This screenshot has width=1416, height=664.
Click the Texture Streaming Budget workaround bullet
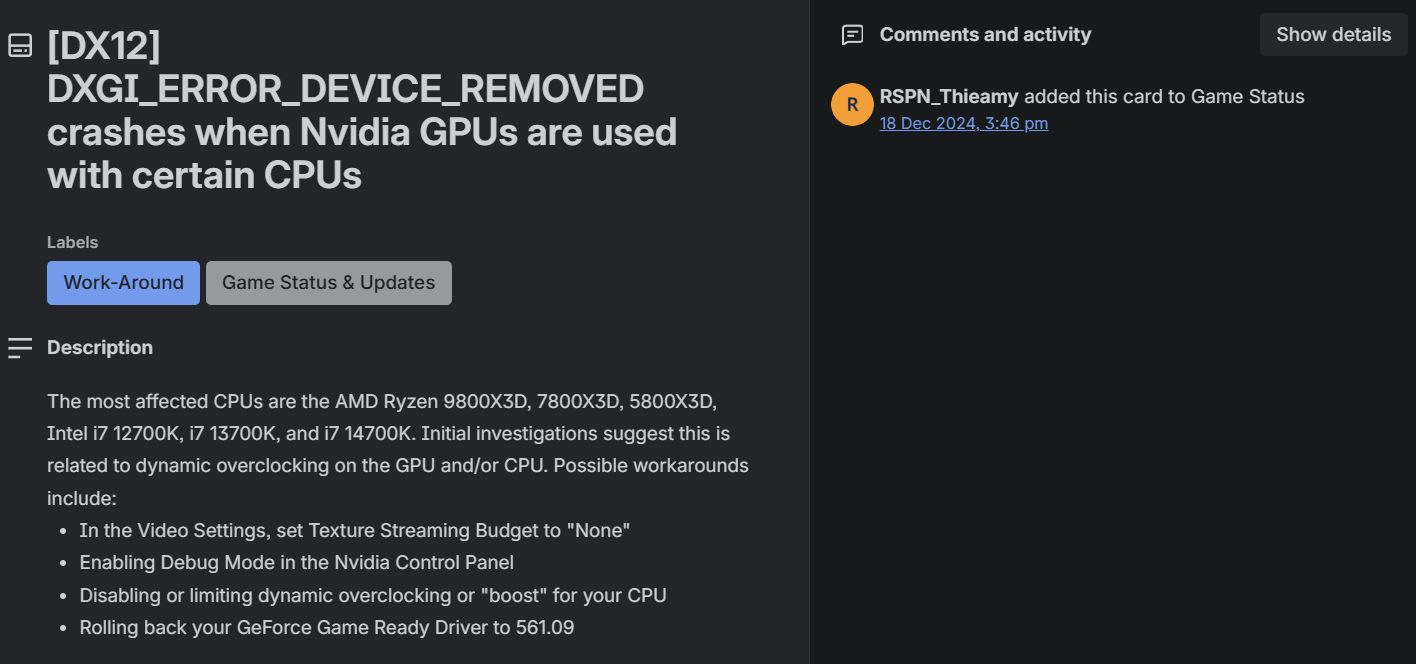[x=355, y=530]
